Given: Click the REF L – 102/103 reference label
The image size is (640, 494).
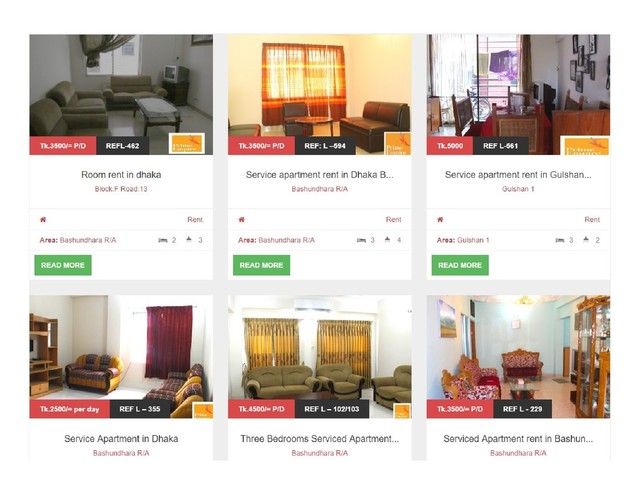Looking at the screenshot, I should [x=332, y=409].
